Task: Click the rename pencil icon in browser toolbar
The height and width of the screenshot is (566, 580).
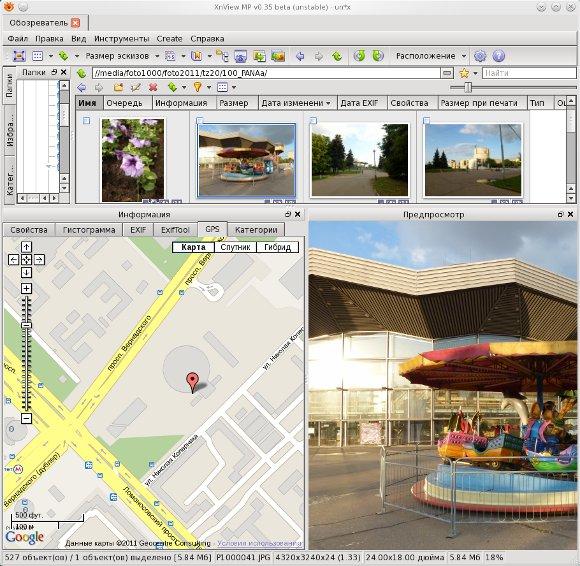Action: (136, 88)
